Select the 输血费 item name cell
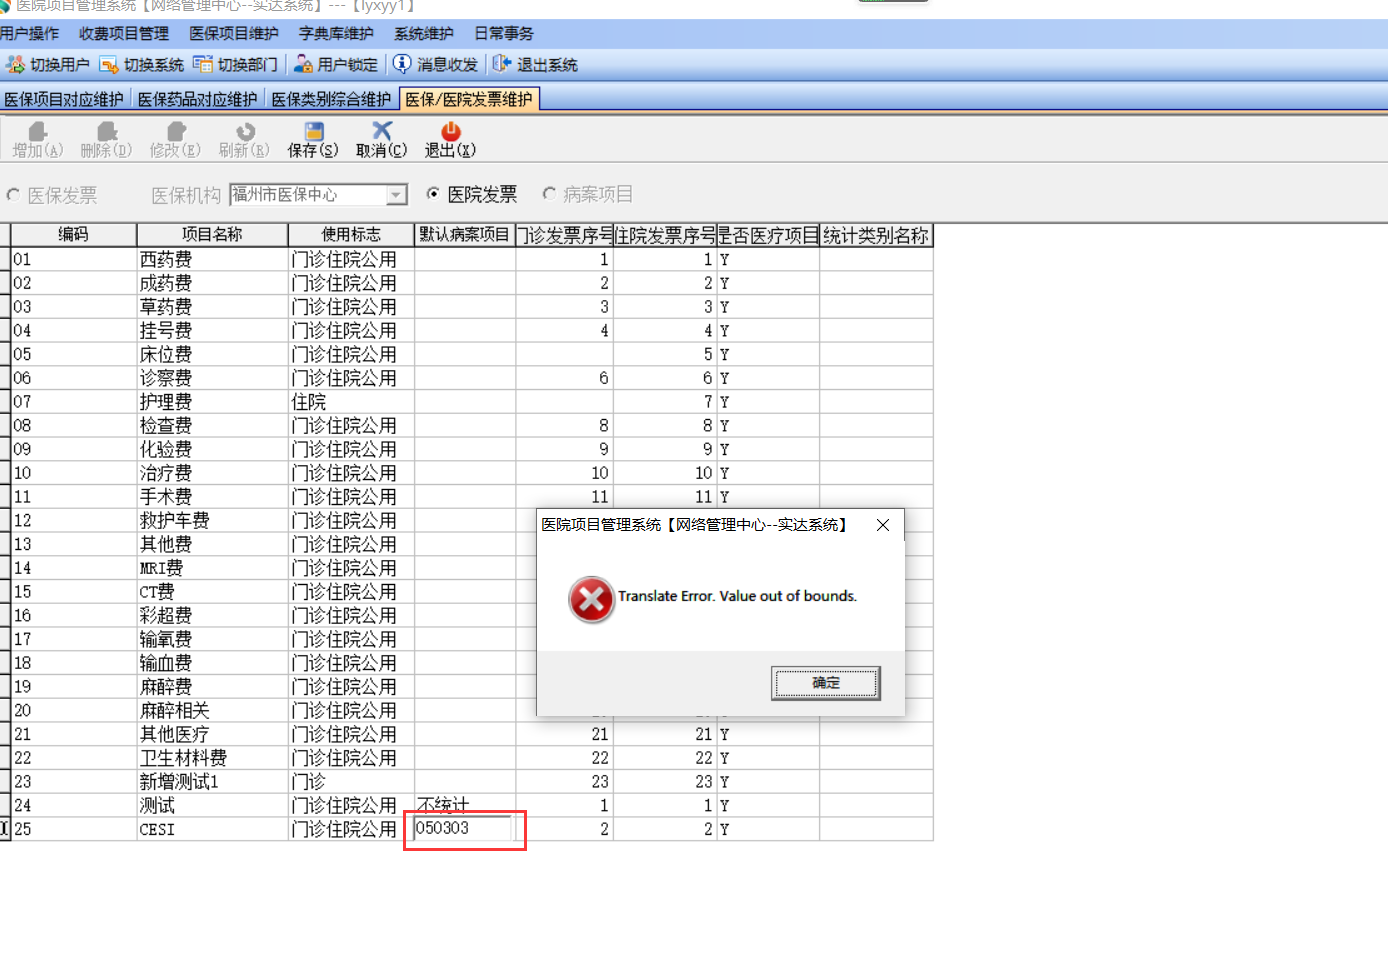The height and width of the screenshot is (967, 1388). (212, 663)
